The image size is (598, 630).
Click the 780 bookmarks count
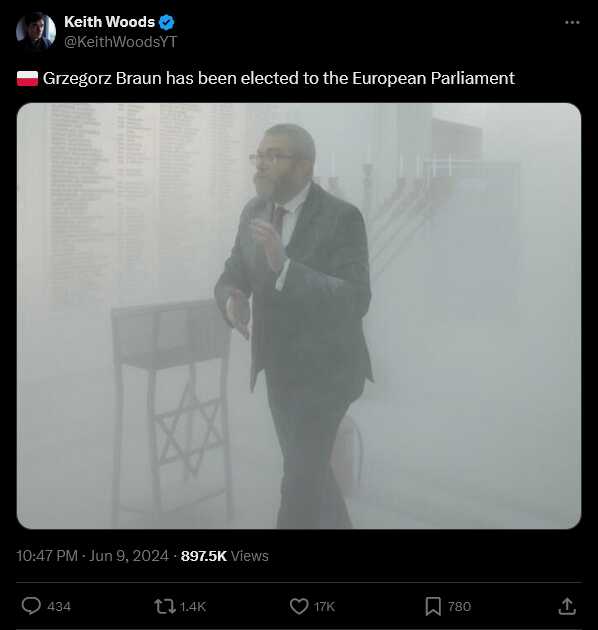click(x=459, y=606)
